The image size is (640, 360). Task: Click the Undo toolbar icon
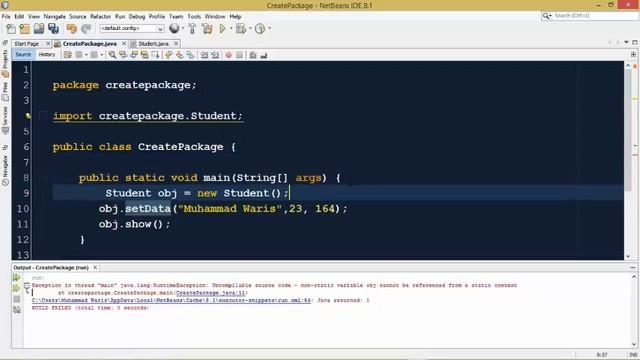click(x=72, y=29)
